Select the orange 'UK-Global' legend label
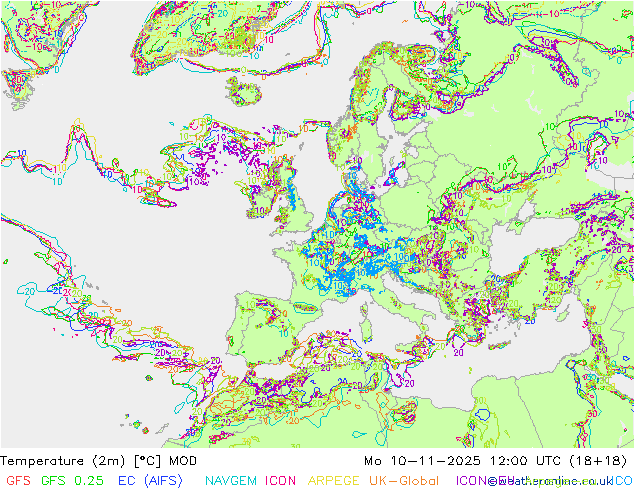The width and height of the screenshot is (634, 490). [x=404, y=481]
